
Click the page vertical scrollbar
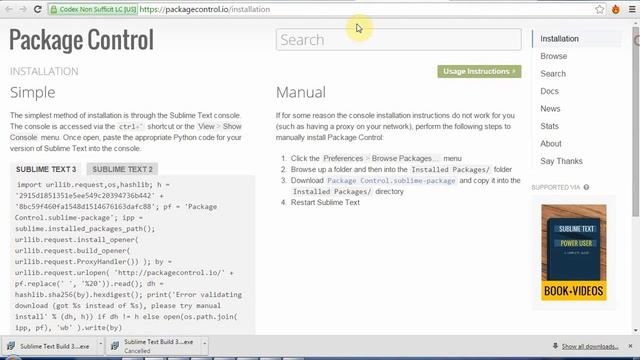click(x=636, y=122)
